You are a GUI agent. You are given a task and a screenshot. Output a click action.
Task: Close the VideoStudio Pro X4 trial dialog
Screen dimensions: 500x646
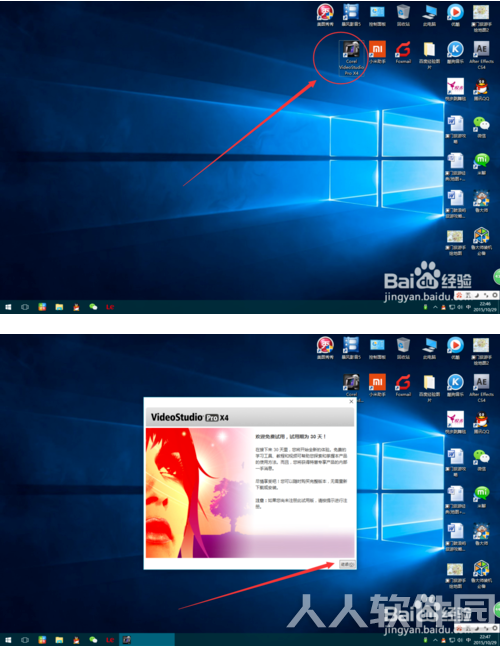click(x=351, y=401)
